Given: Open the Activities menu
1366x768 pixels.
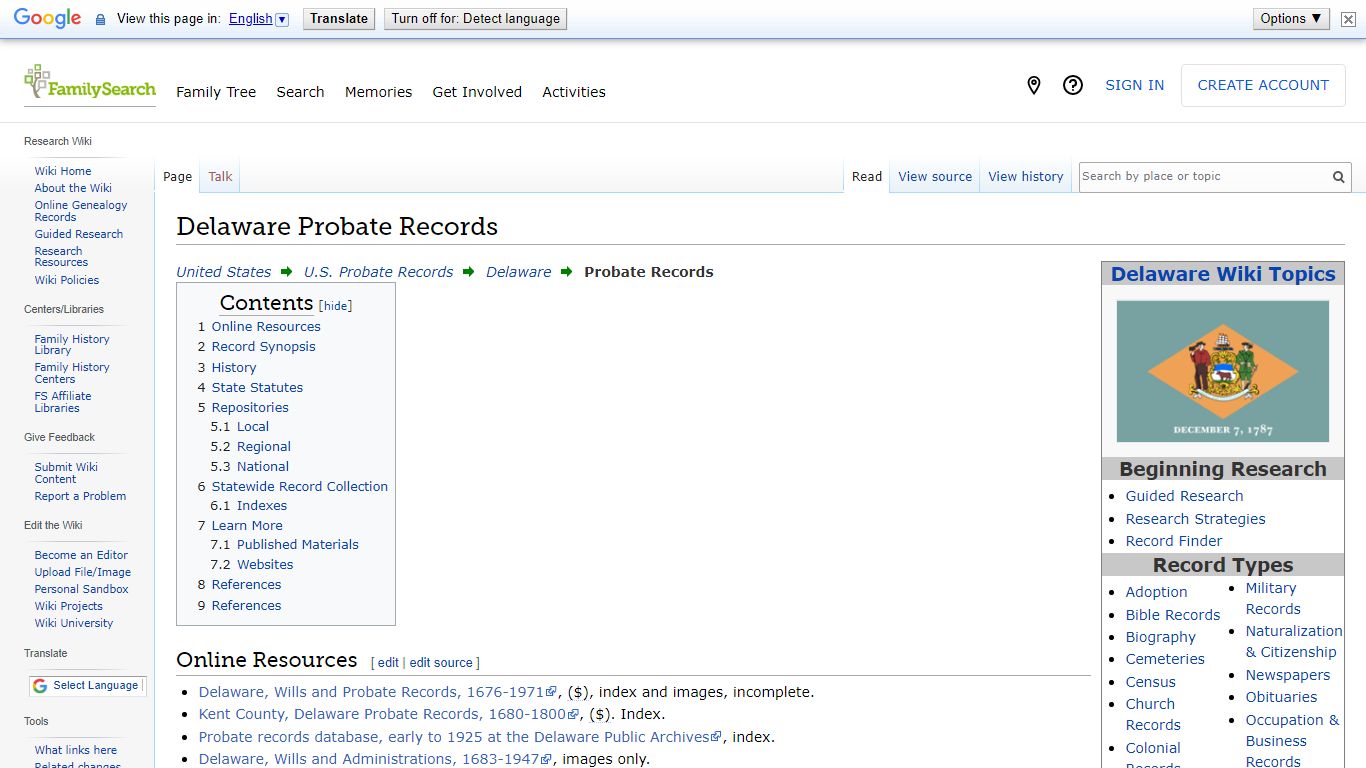Looking at the screenshot, I should [574, 92].
